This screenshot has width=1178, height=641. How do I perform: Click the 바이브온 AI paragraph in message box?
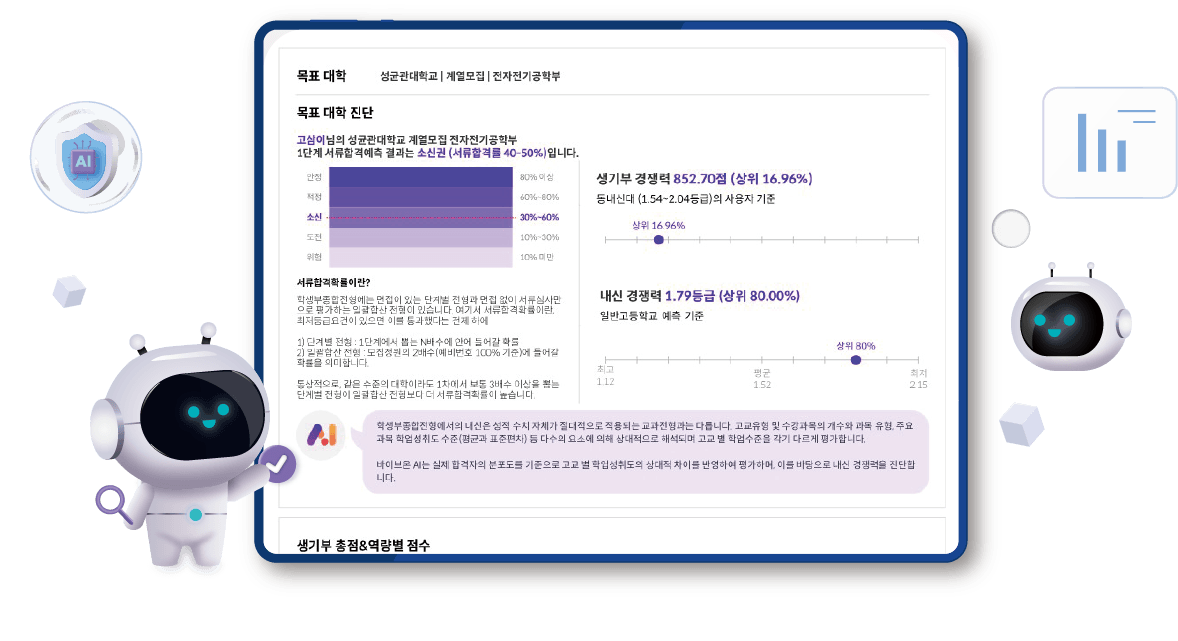pyautogui.click(x=645, y=470)
